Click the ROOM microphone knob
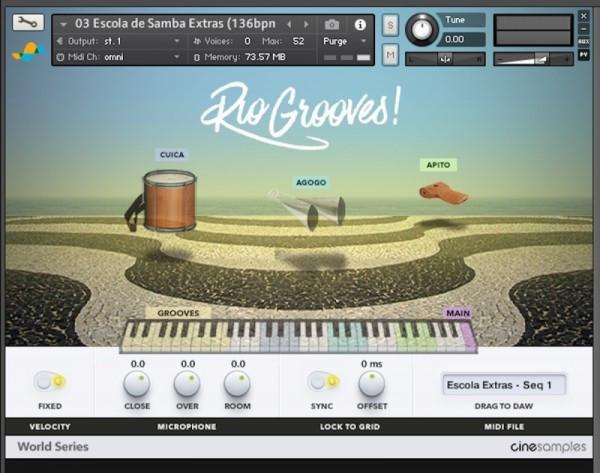The height and width of the screenshot is (473, 600). pos(237,384)
